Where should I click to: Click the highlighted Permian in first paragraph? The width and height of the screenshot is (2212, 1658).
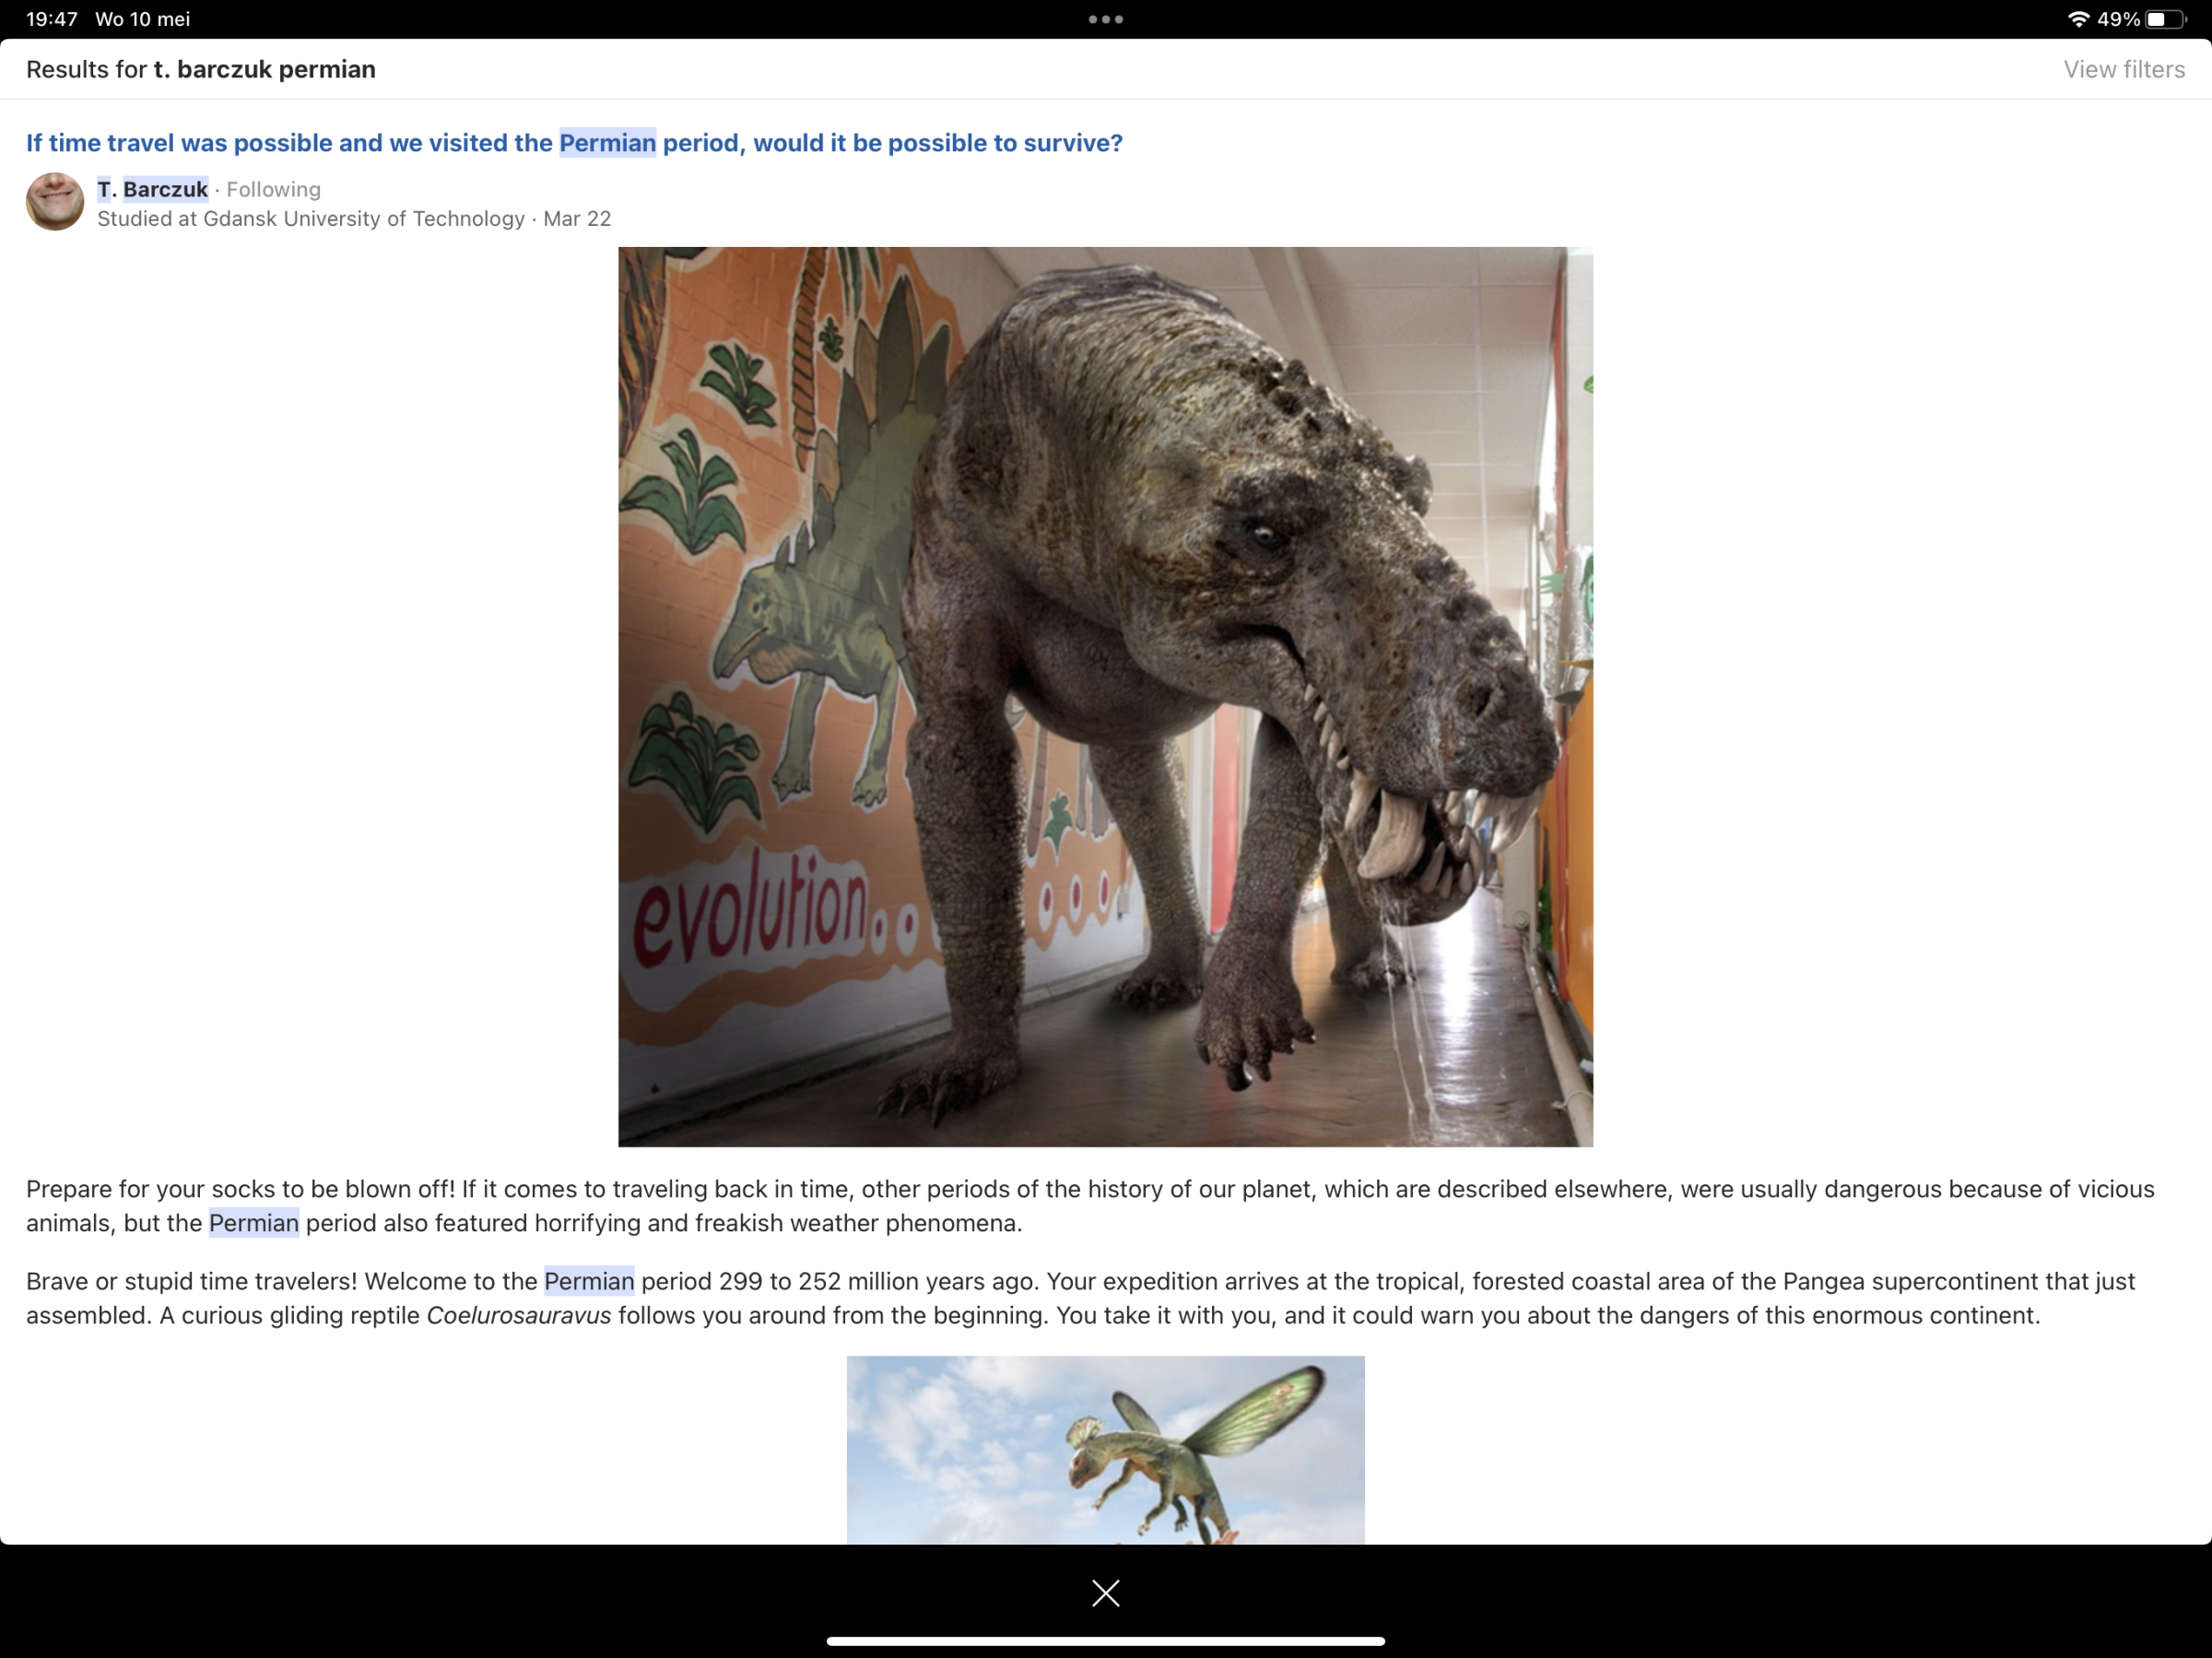[x=254, y=1223]
